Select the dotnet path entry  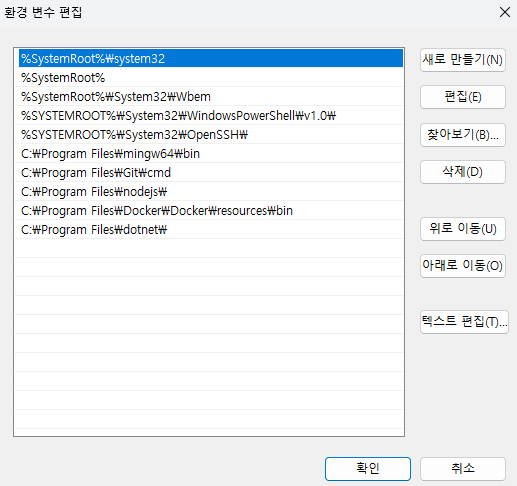tap(209, 229)
